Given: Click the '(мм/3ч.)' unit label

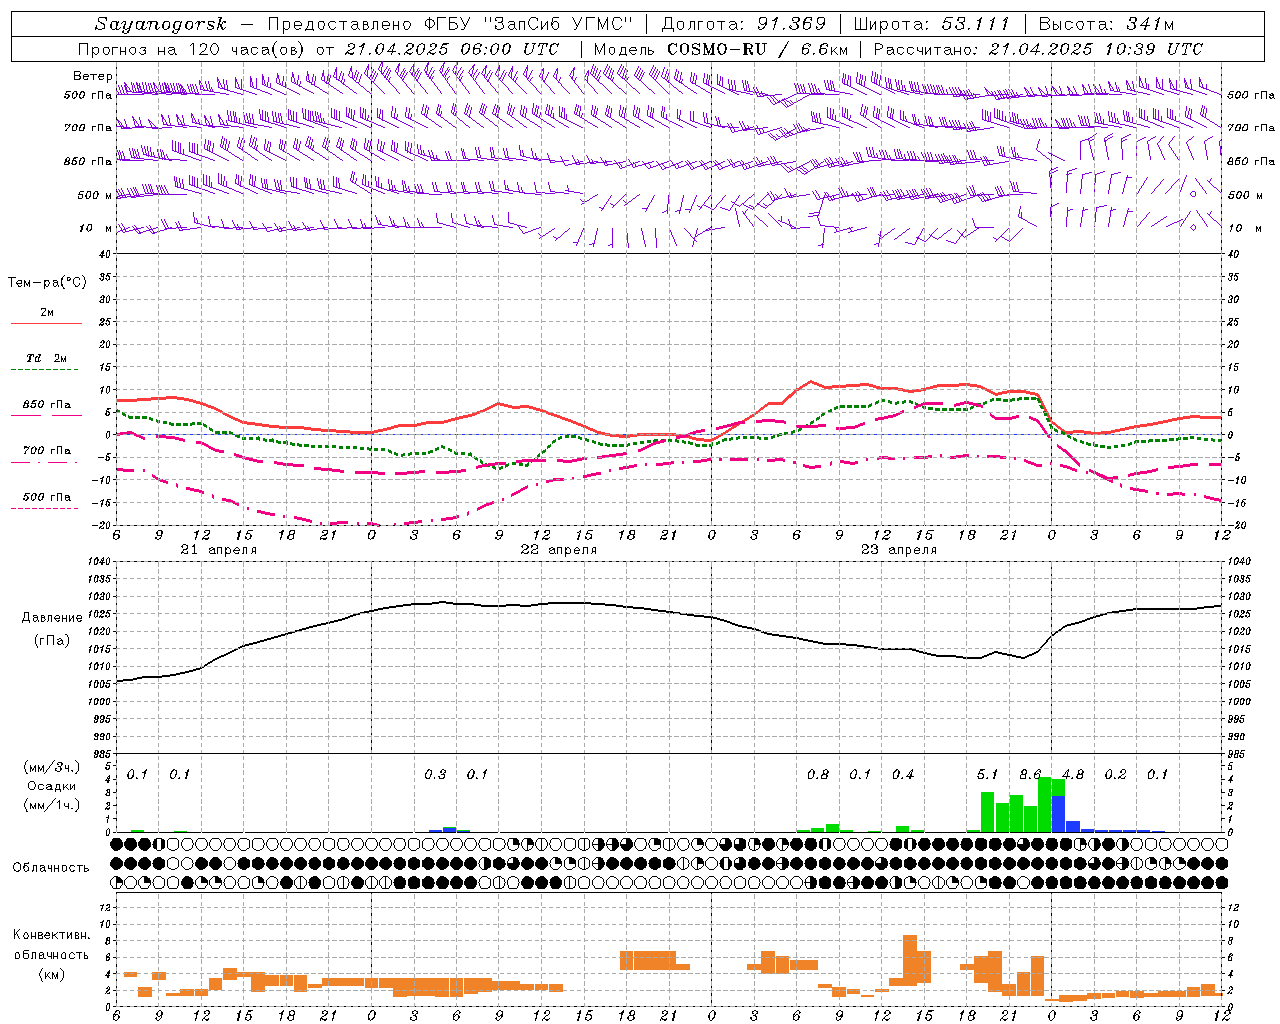Looking at the screenshot, I should click(x=52, y=767).
